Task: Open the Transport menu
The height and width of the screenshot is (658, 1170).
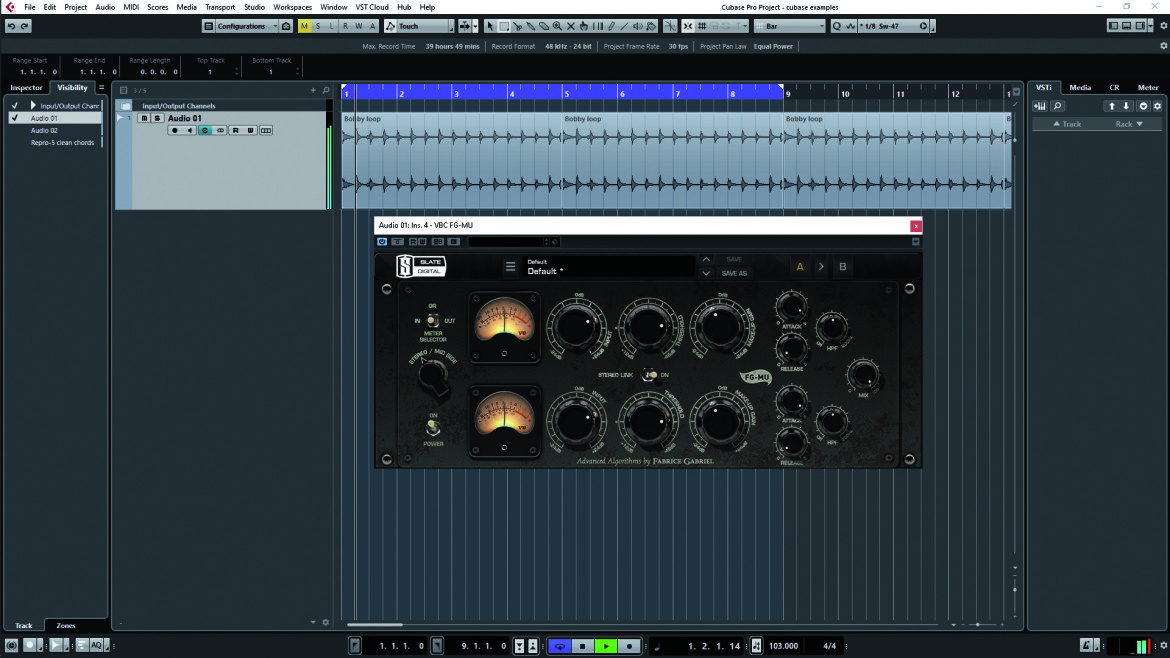Action: 219,7
